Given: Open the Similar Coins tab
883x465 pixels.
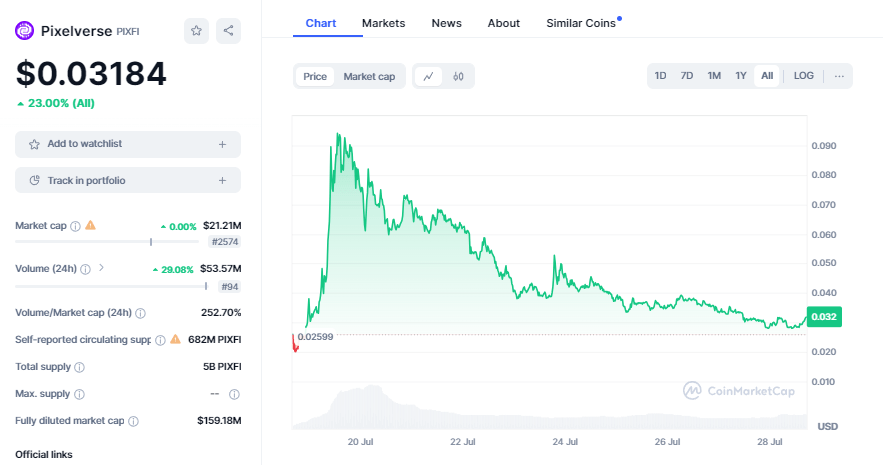Looking at the screenshot, I should click(x=581, y=23).
